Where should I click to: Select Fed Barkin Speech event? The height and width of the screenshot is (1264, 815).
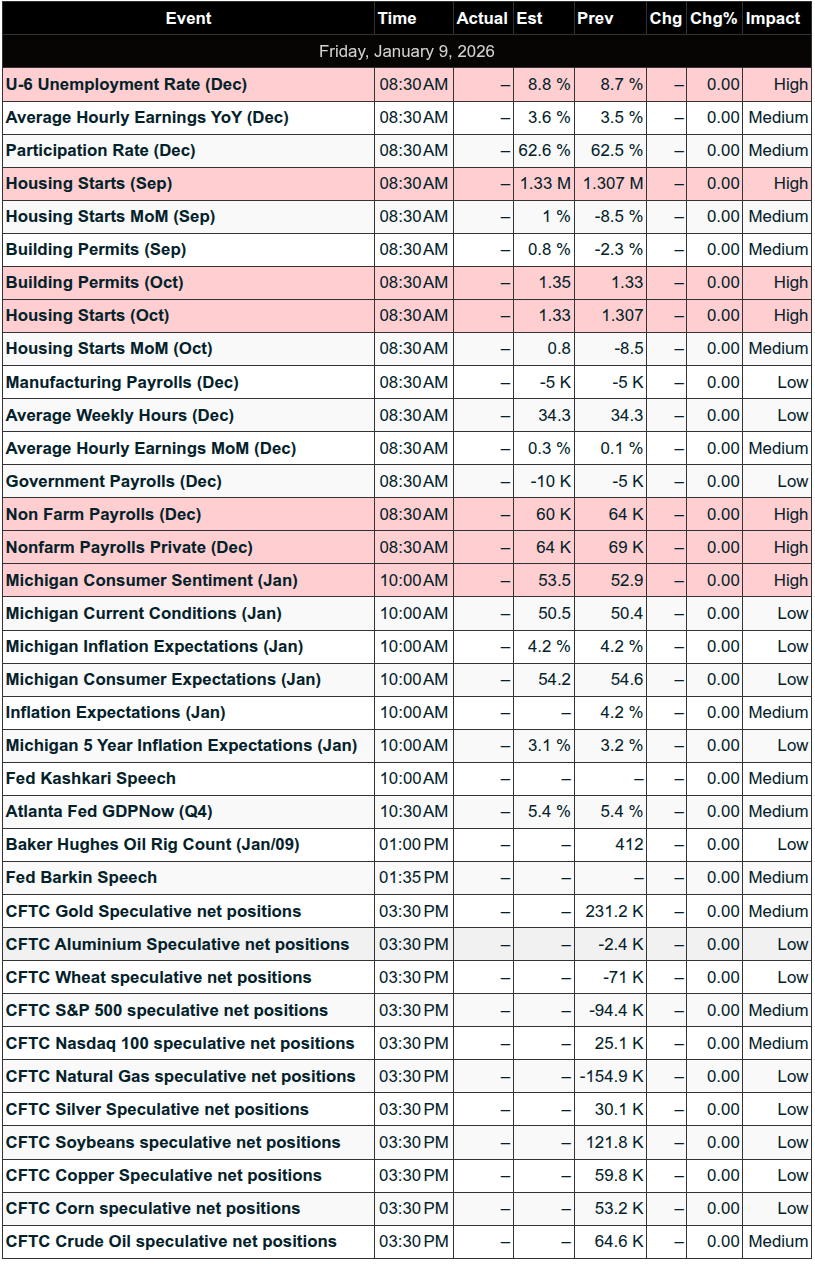[x=81, y=877]
